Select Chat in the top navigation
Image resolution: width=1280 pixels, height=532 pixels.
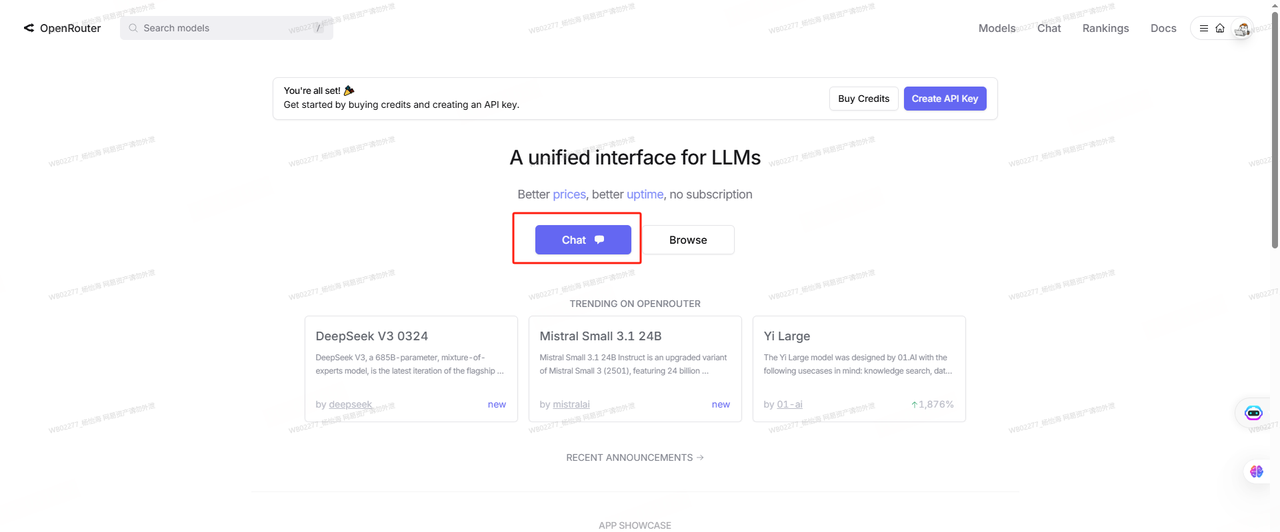[x=1049, y=28]
